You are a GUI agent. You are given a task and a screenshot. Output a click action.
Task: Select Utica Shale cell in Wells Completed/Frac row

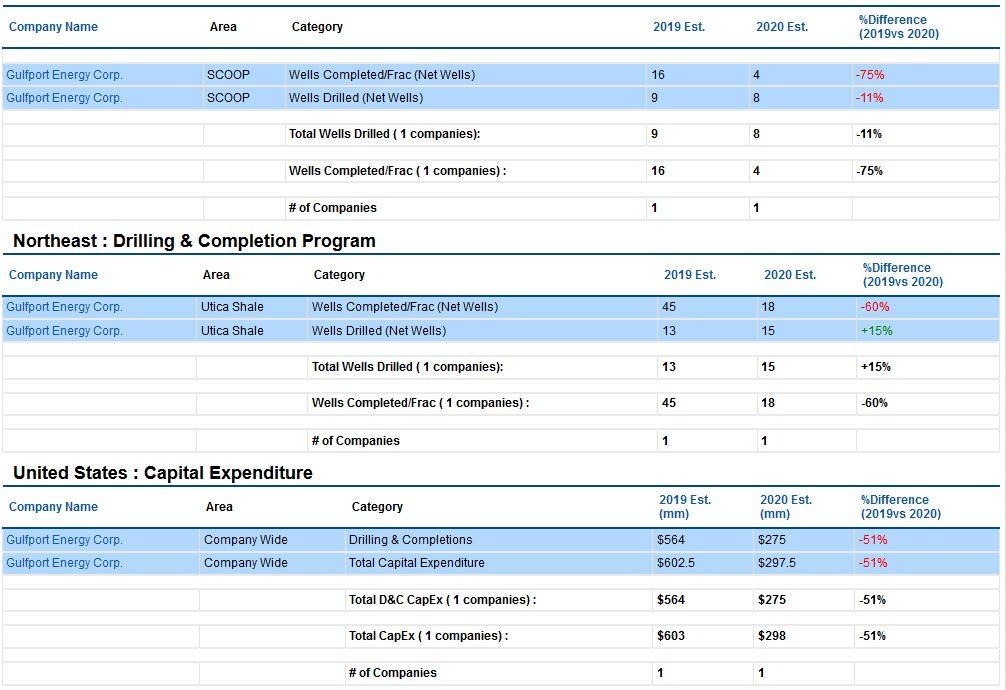tap(232, 307)
